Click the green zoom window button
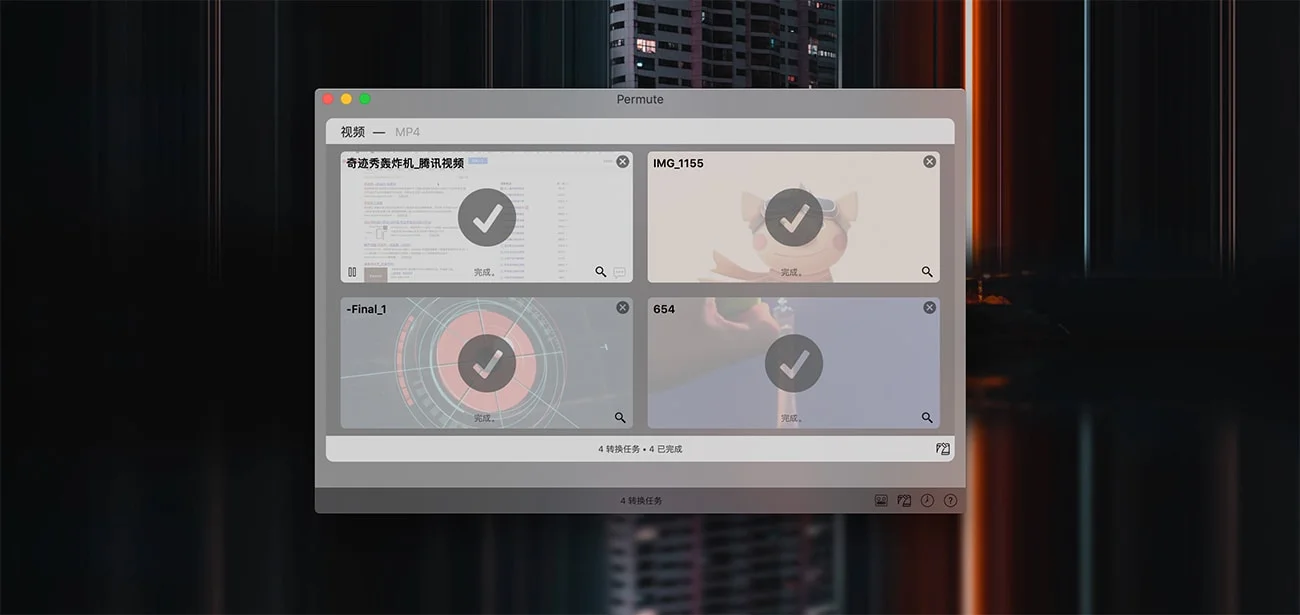The width and height of the screenshot is (1300, 615). click(x=365, y=99)
